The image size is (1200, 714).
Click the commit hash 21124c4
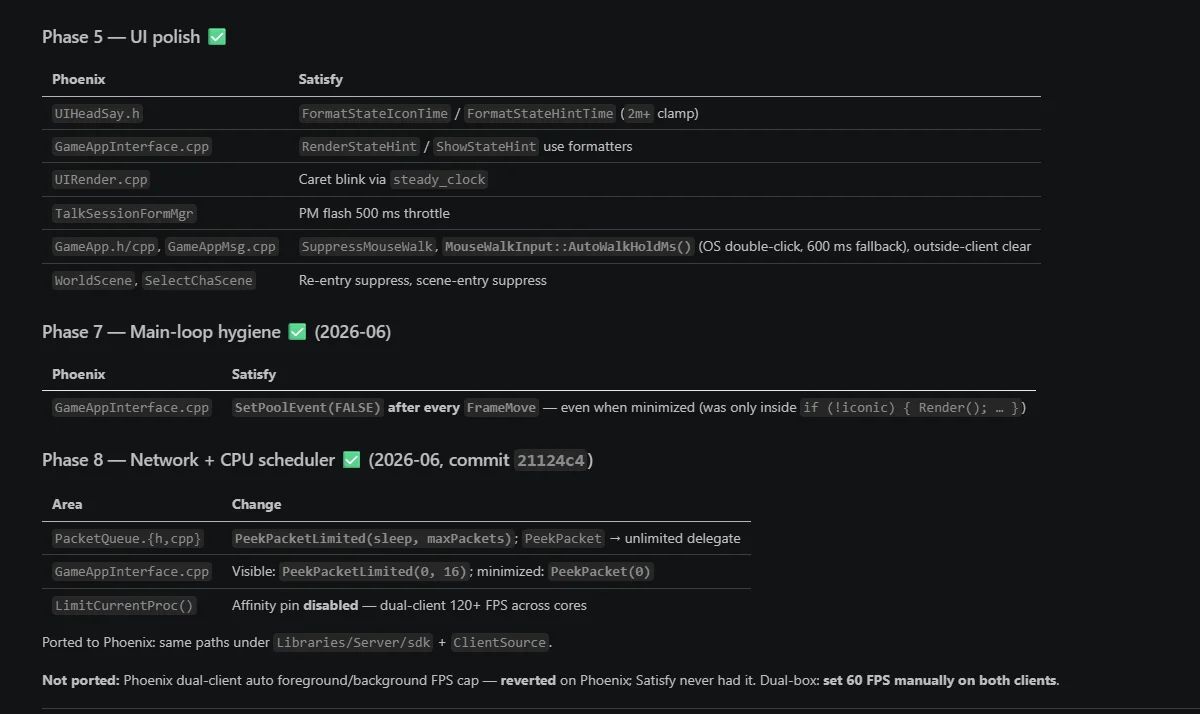[550, 461]
